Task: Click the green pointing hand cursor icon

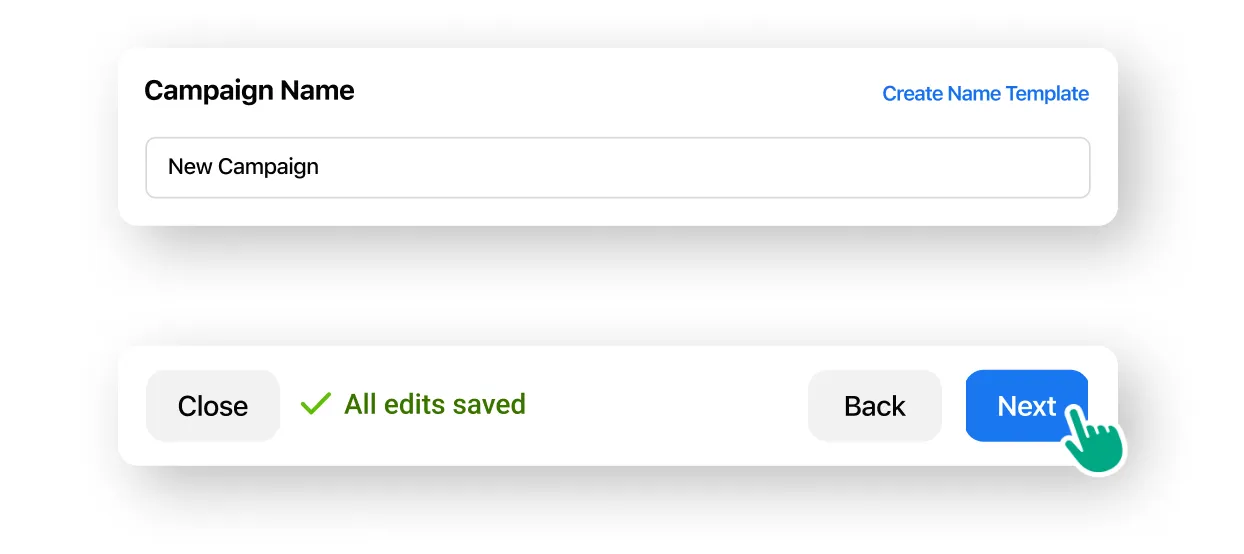Action: [x=1093, y=436]
